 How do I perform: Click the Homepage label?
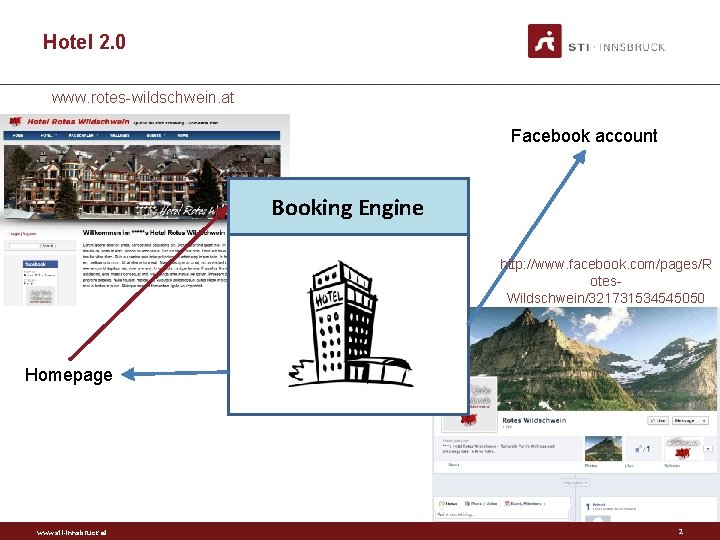click(x=69, y=375)
